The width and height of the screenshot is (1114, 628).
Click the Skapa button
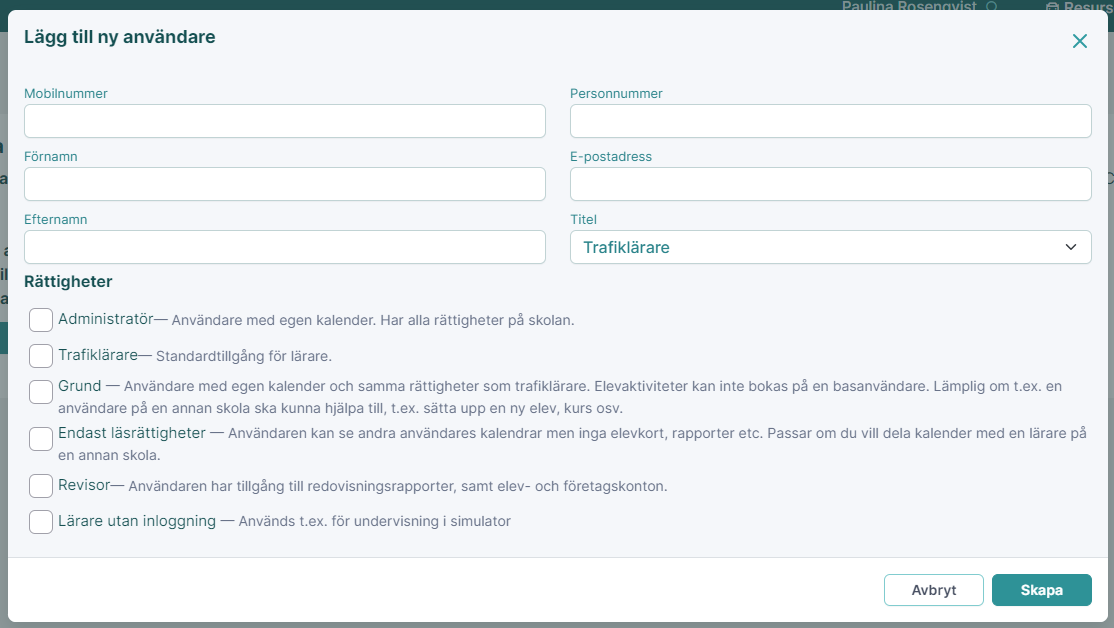[x=1042, y=590]
